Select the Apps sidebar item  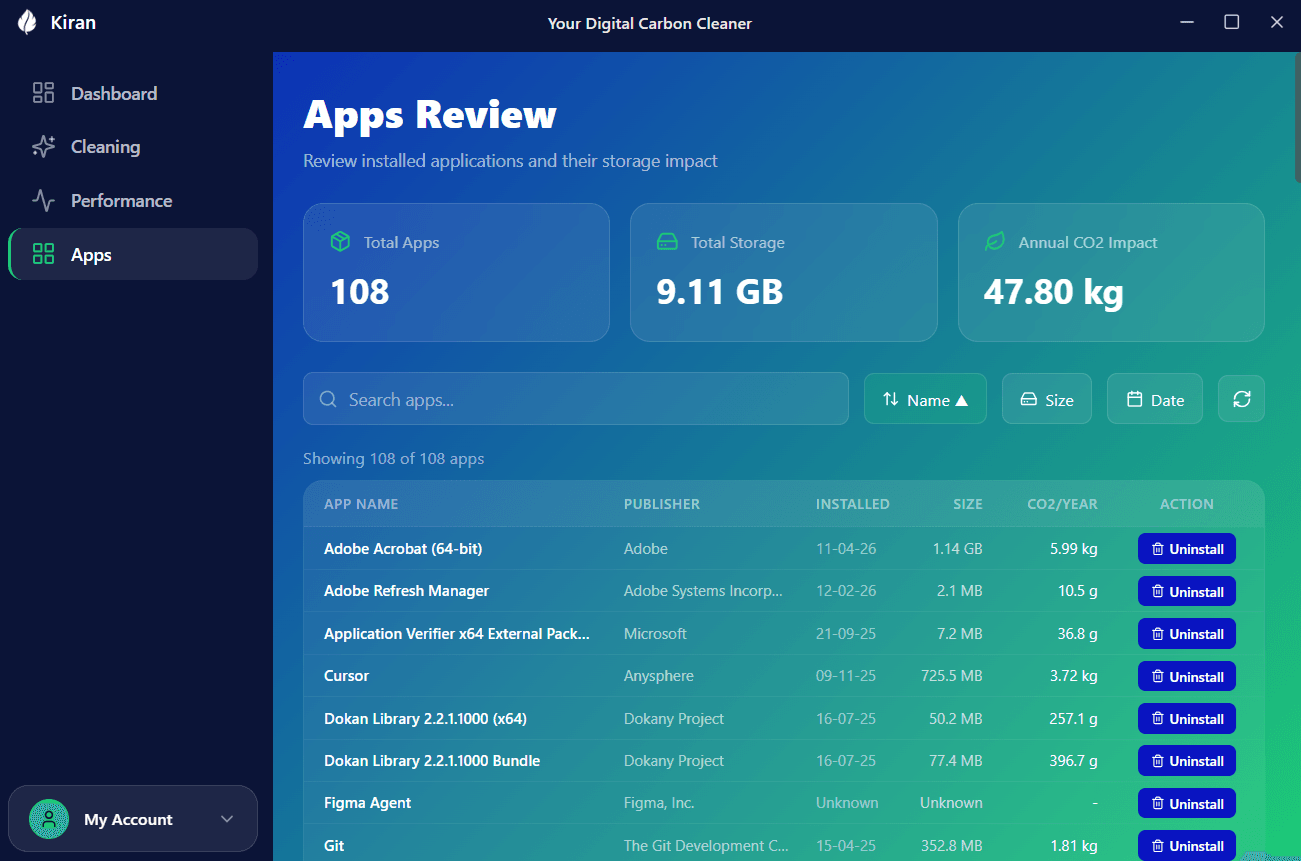click(133, 254)
